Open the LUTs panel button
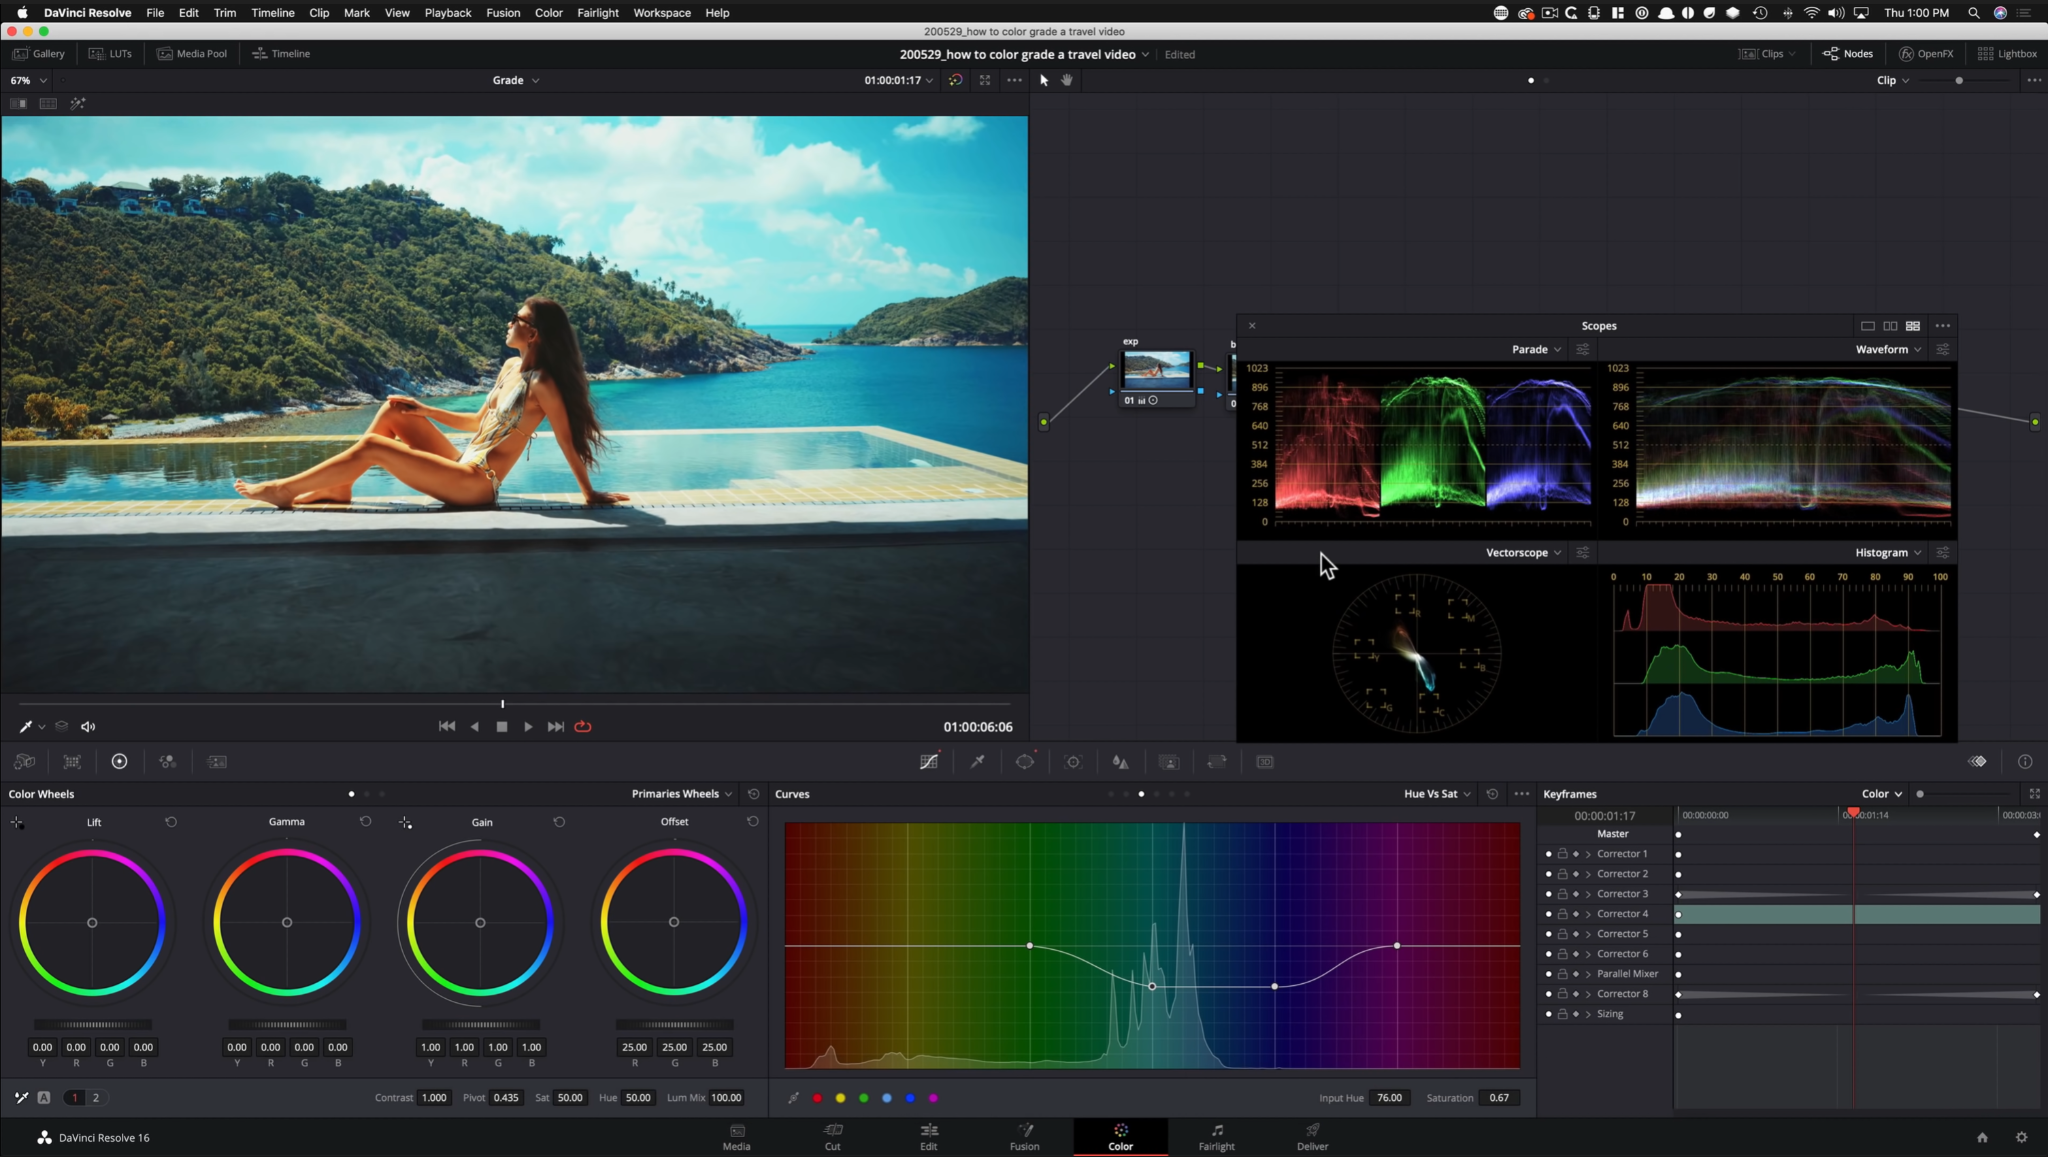The width and height of the screenshot is (2048, 1157). [111, 54]
